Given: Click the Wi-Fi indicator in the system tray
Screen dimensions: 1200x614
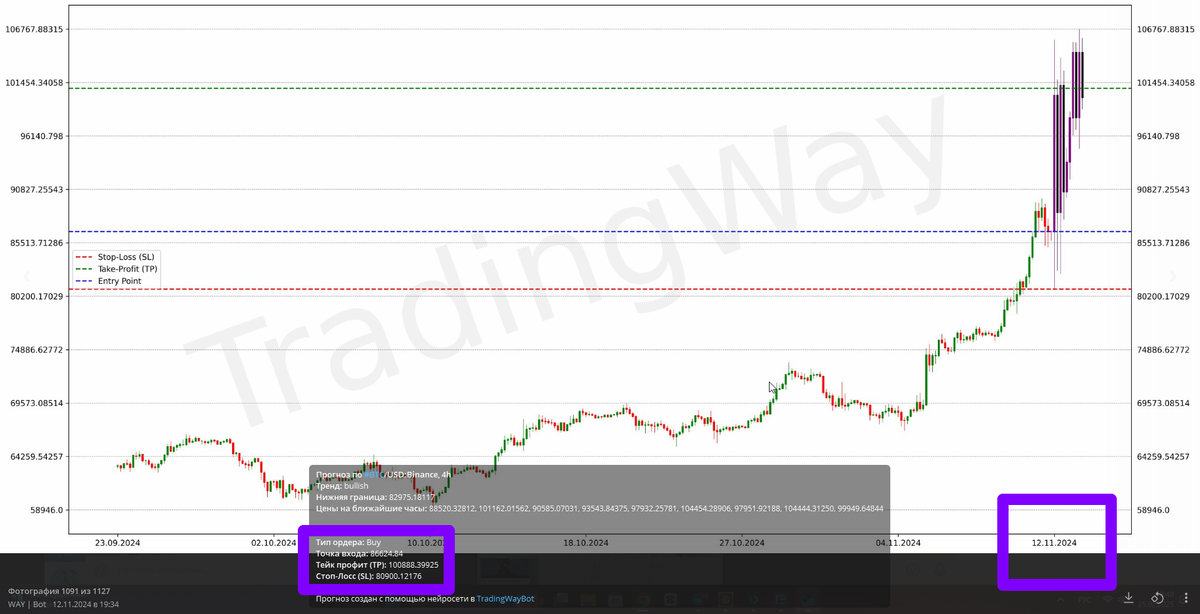Looking at the screenshot, I should (x=1108, y=599).
